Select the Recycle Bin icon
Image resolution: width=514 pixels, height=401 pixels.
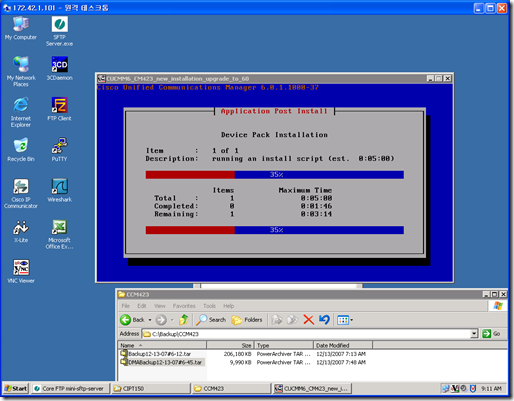[x=21, y=149]
